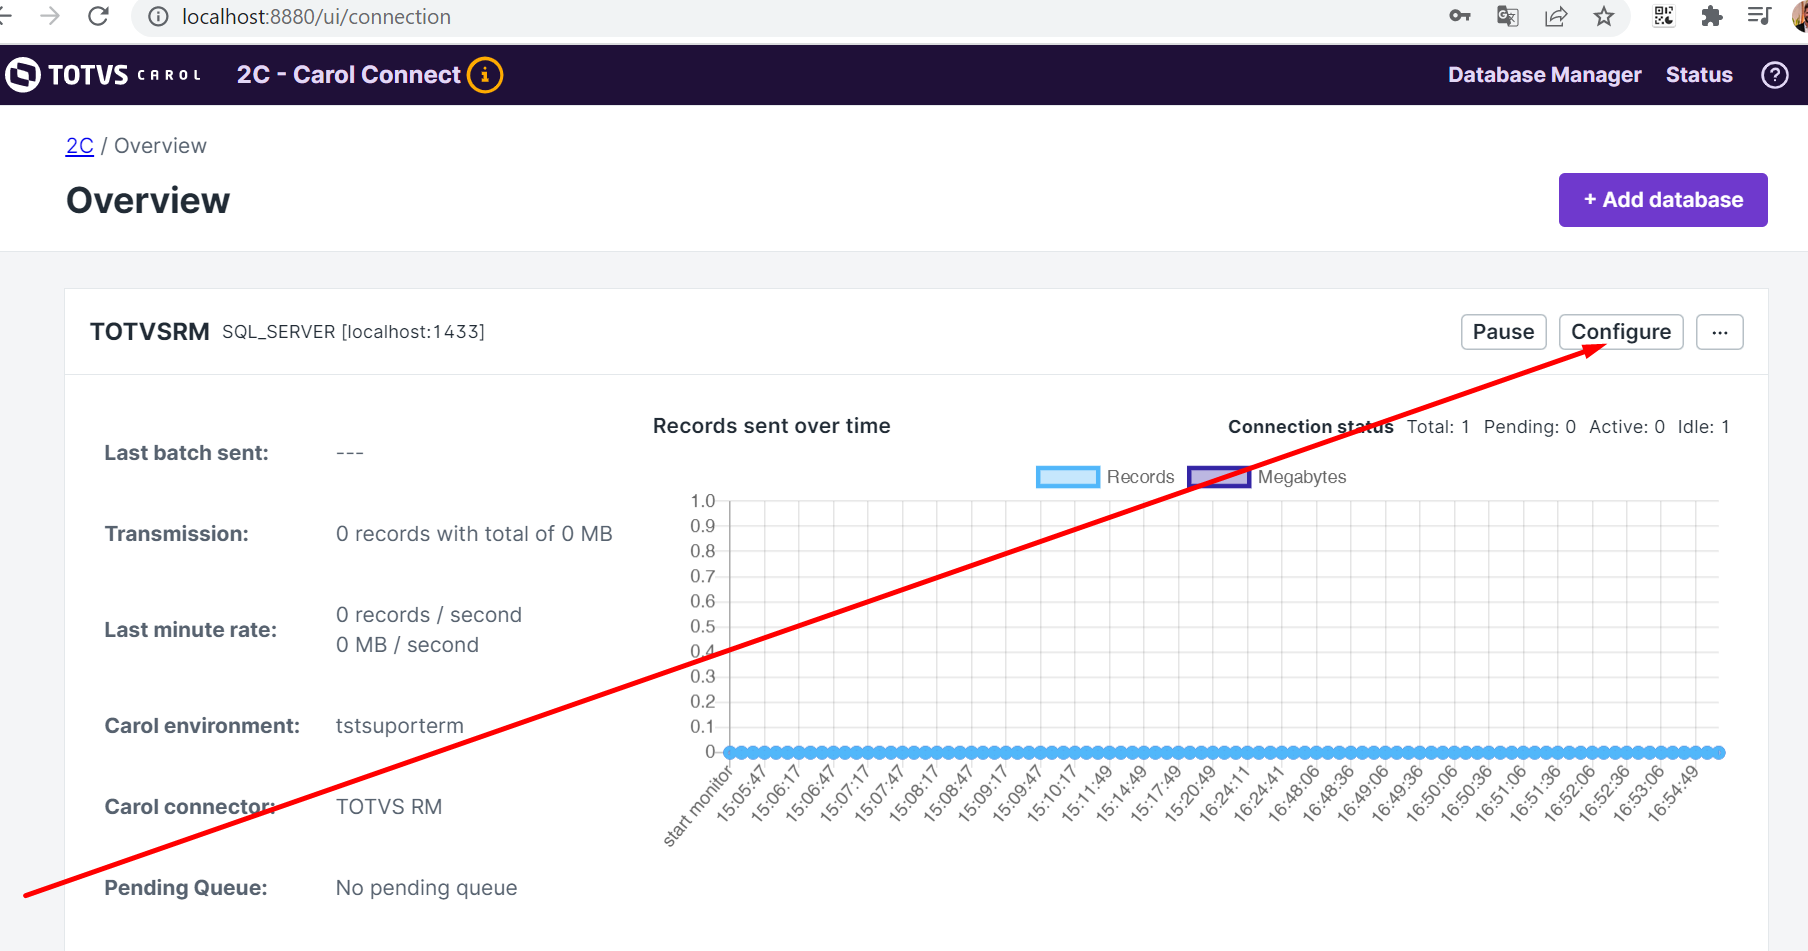Click the TOTVS Carol logo
Screen dimensions: 1808x951
pos(104,75)
